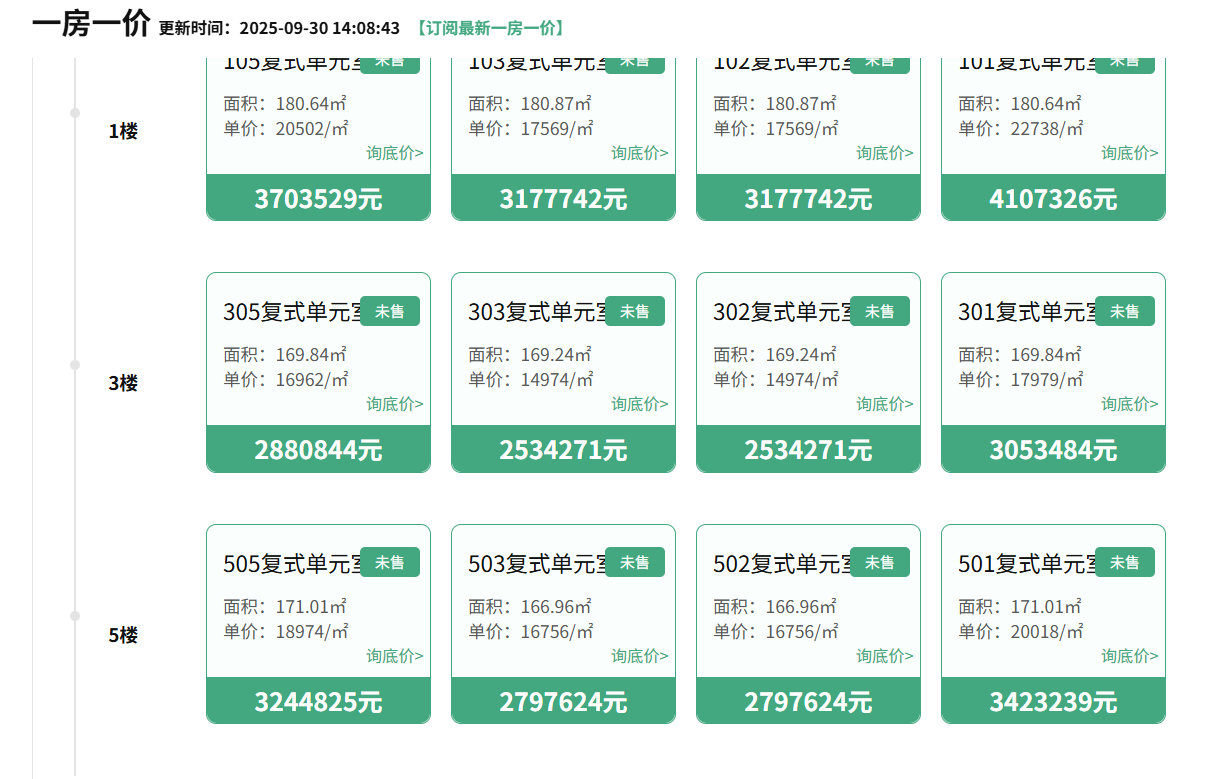Click the 2880844元 price bar
The height and width of the screenshot is (779, 1205).
click(x=318, y=449)
